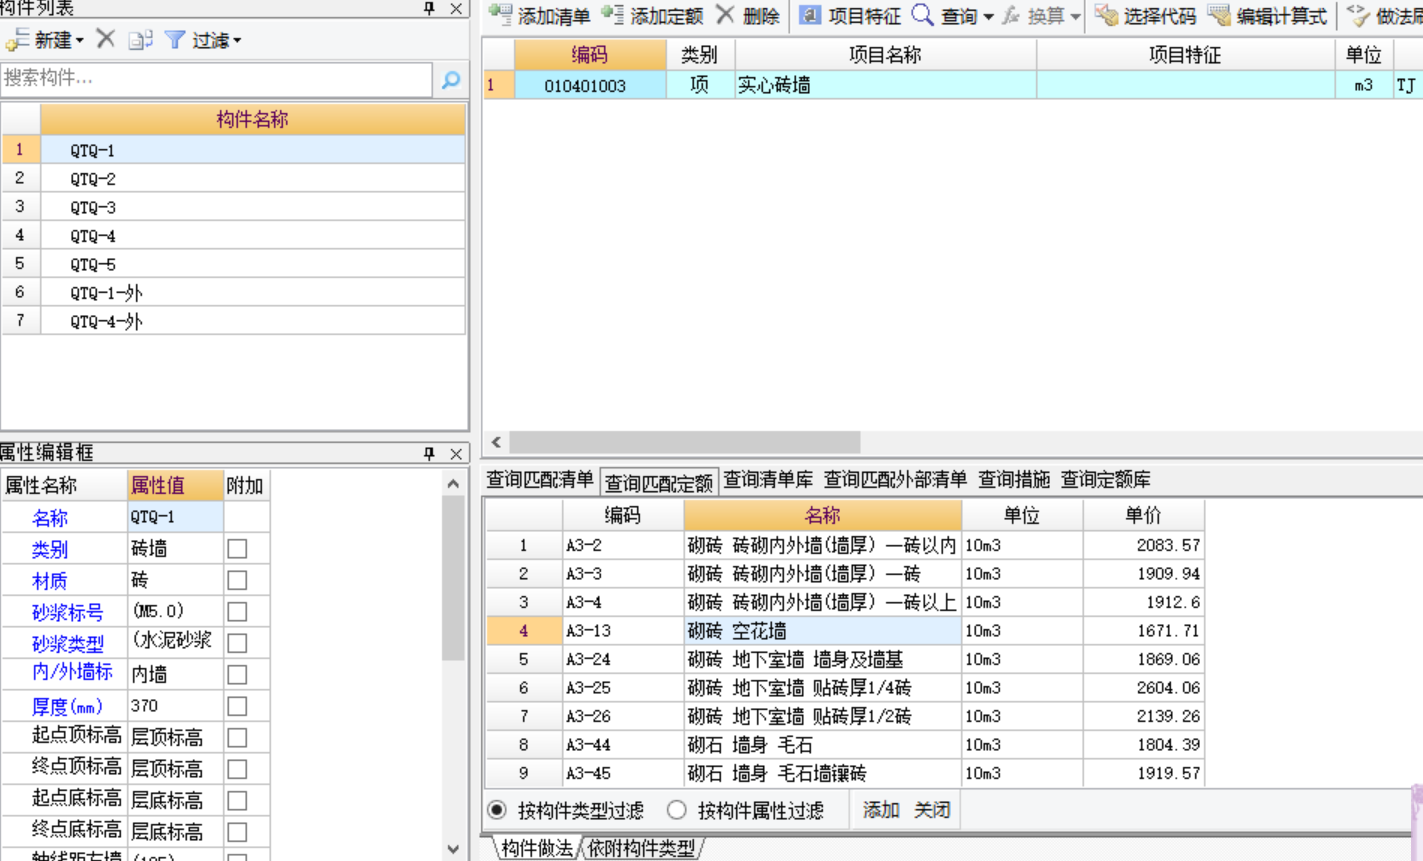Image resolution: width=1423 pixels, height=861 pixels.
Task: Open the 构件做法 bottom tab
Action: (x=537, y=848)
